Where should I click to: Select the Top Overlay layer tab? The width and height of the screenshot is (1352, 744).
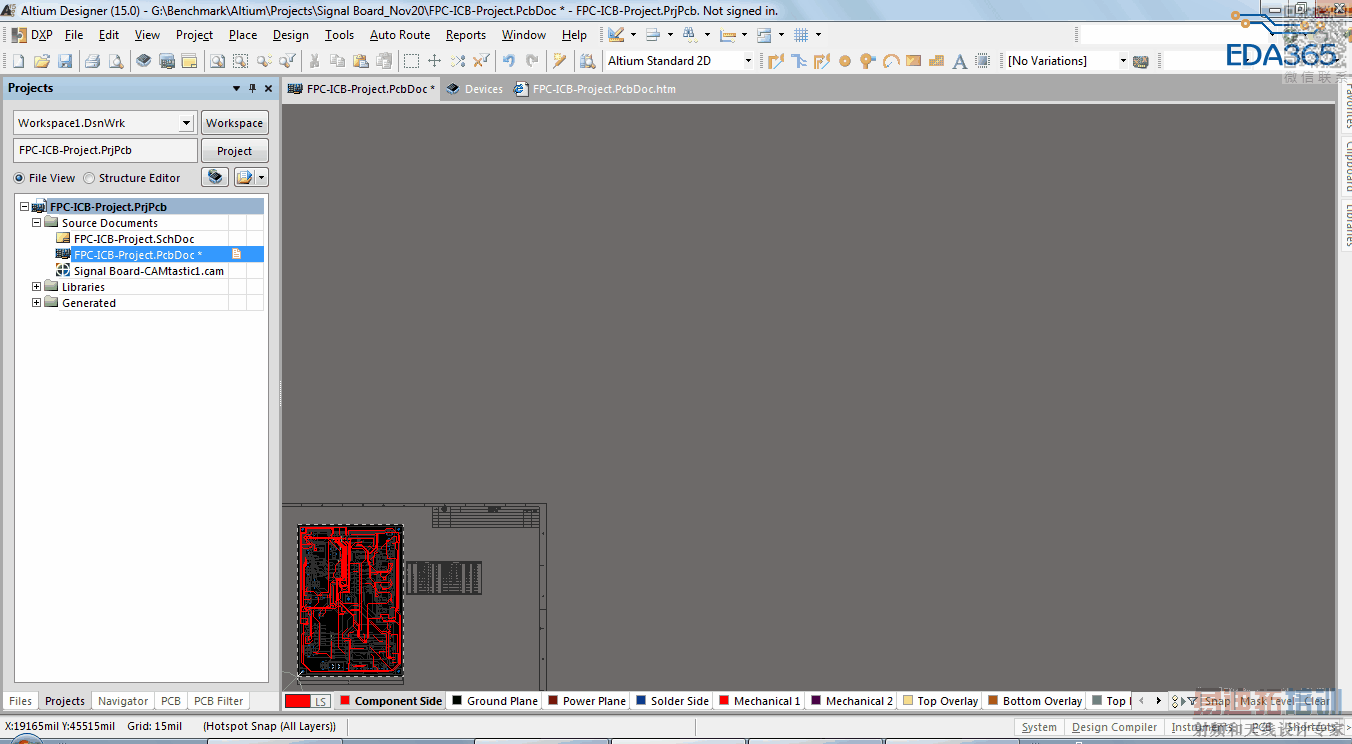[940, 701]
